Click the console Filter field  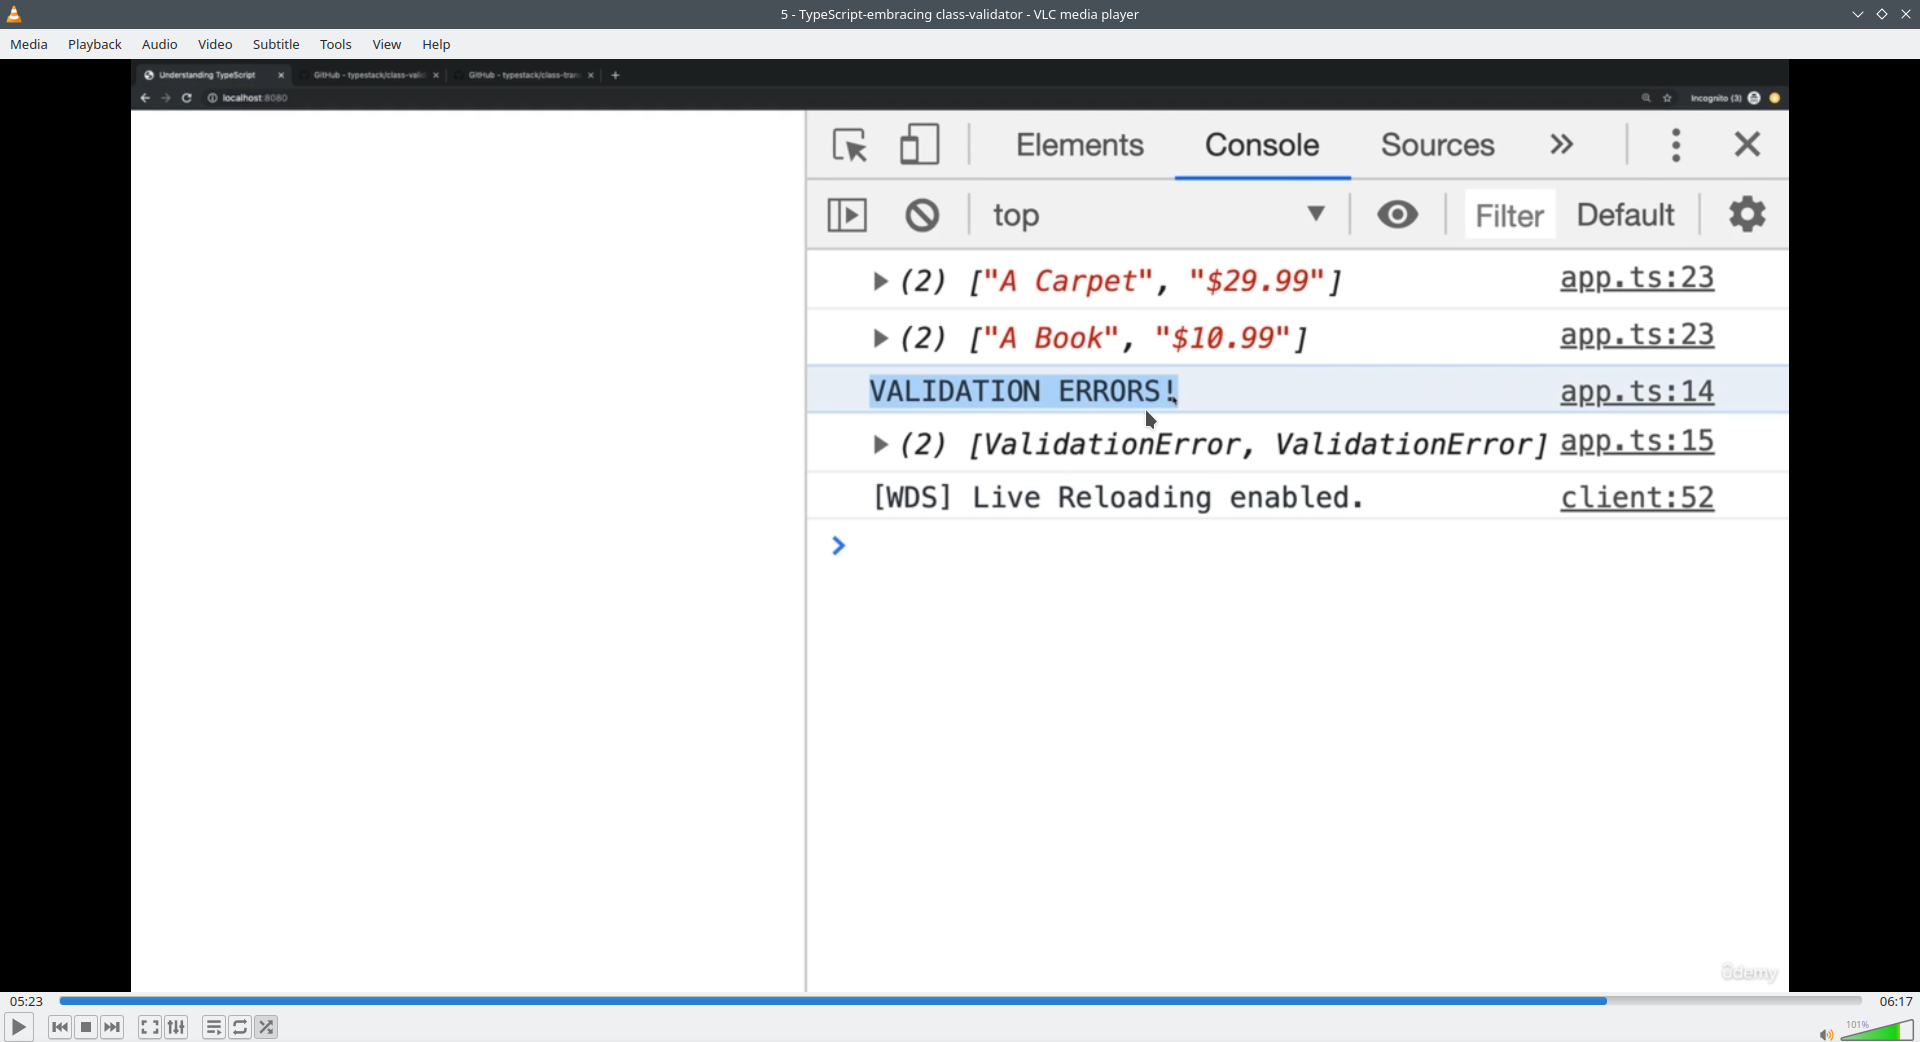pos(1510,215)
